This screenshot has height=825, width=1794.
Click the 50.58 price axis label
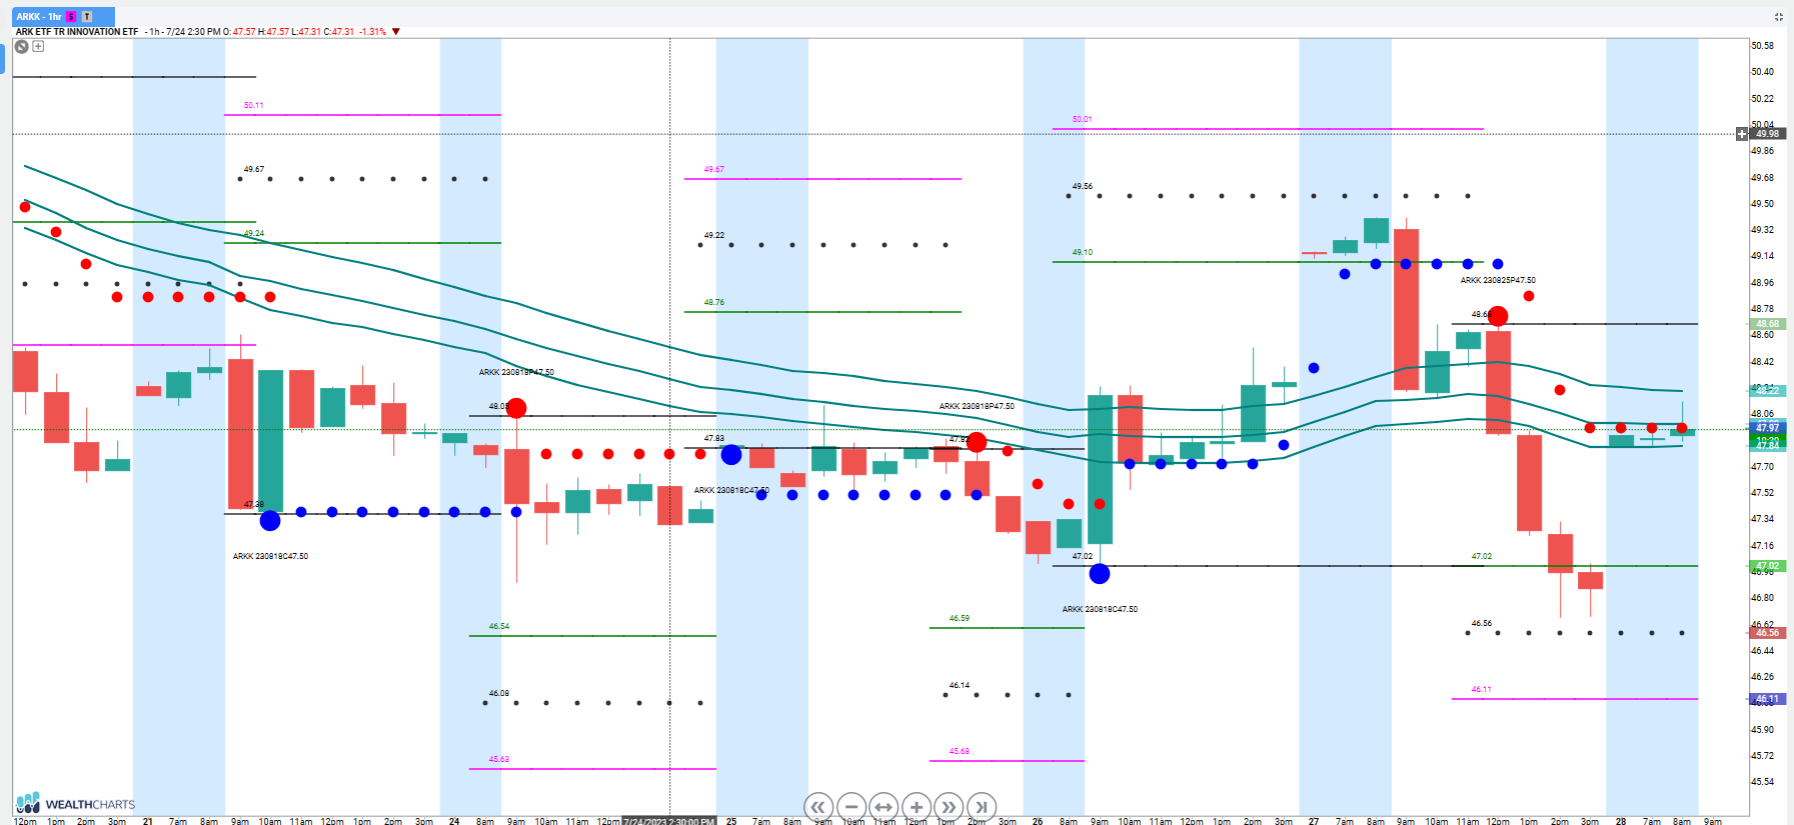[1762, 46]
